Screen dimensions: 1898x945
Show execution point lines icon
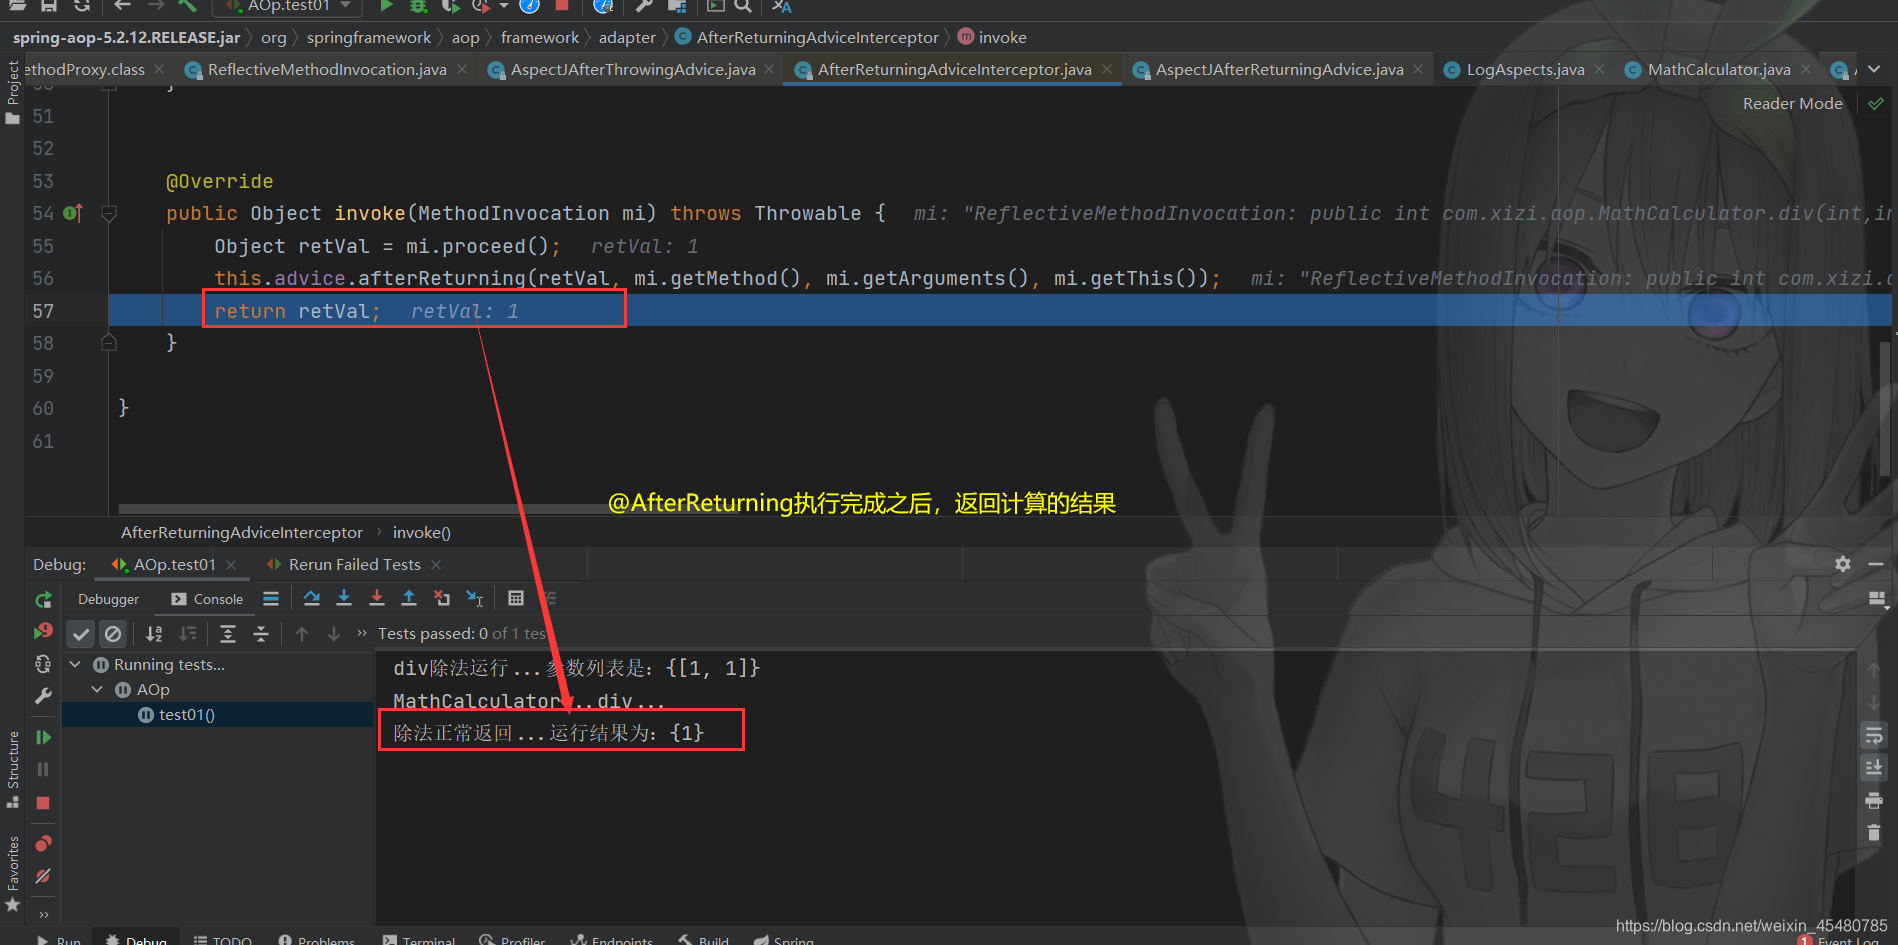point(271,598)
